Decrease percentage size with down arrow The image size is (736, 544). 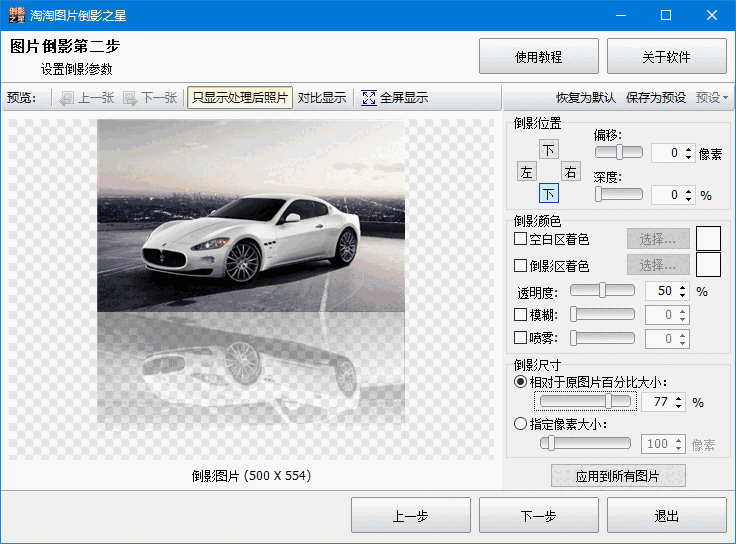click(x=679, y=406)
